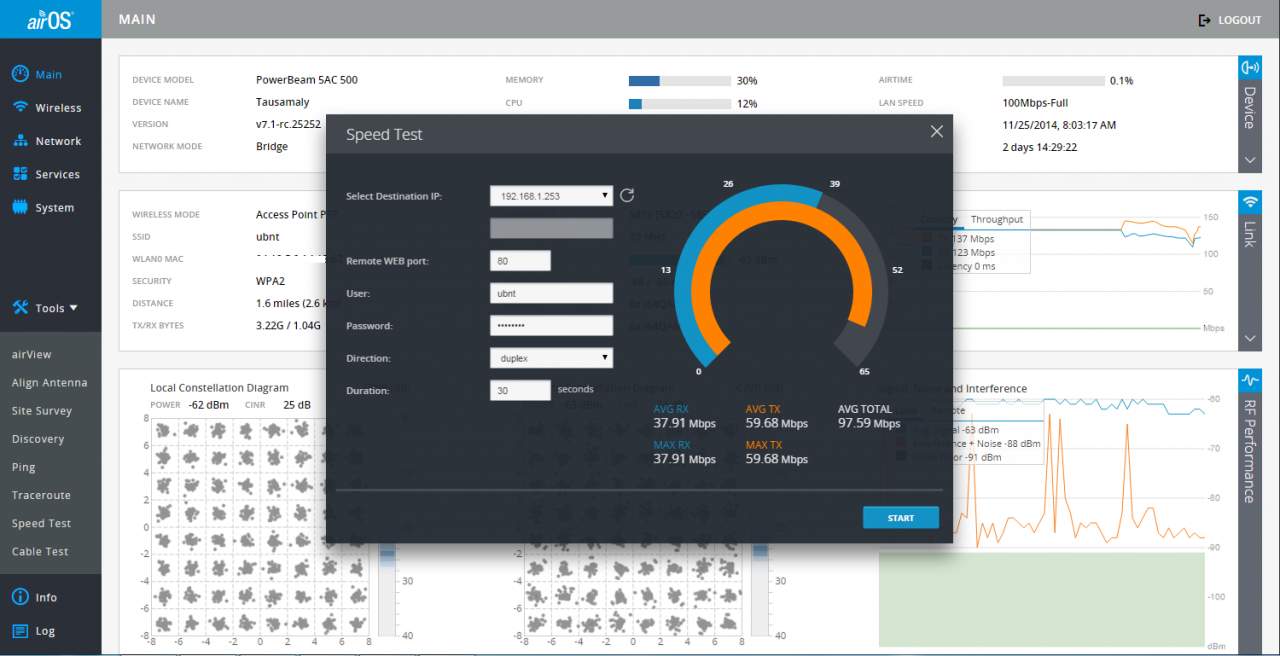Open Site Survey from the Tools list

[41, 411]
